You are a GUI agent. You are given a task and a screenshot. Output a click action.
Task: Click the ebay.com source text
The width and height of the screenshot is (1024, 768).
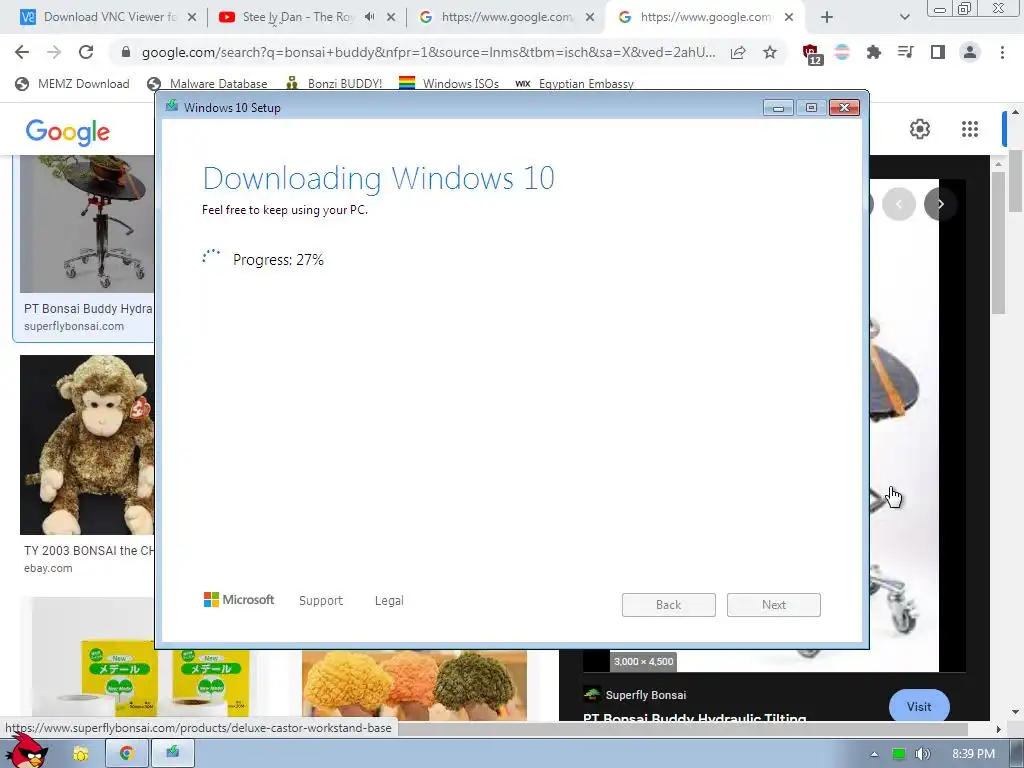48,568
